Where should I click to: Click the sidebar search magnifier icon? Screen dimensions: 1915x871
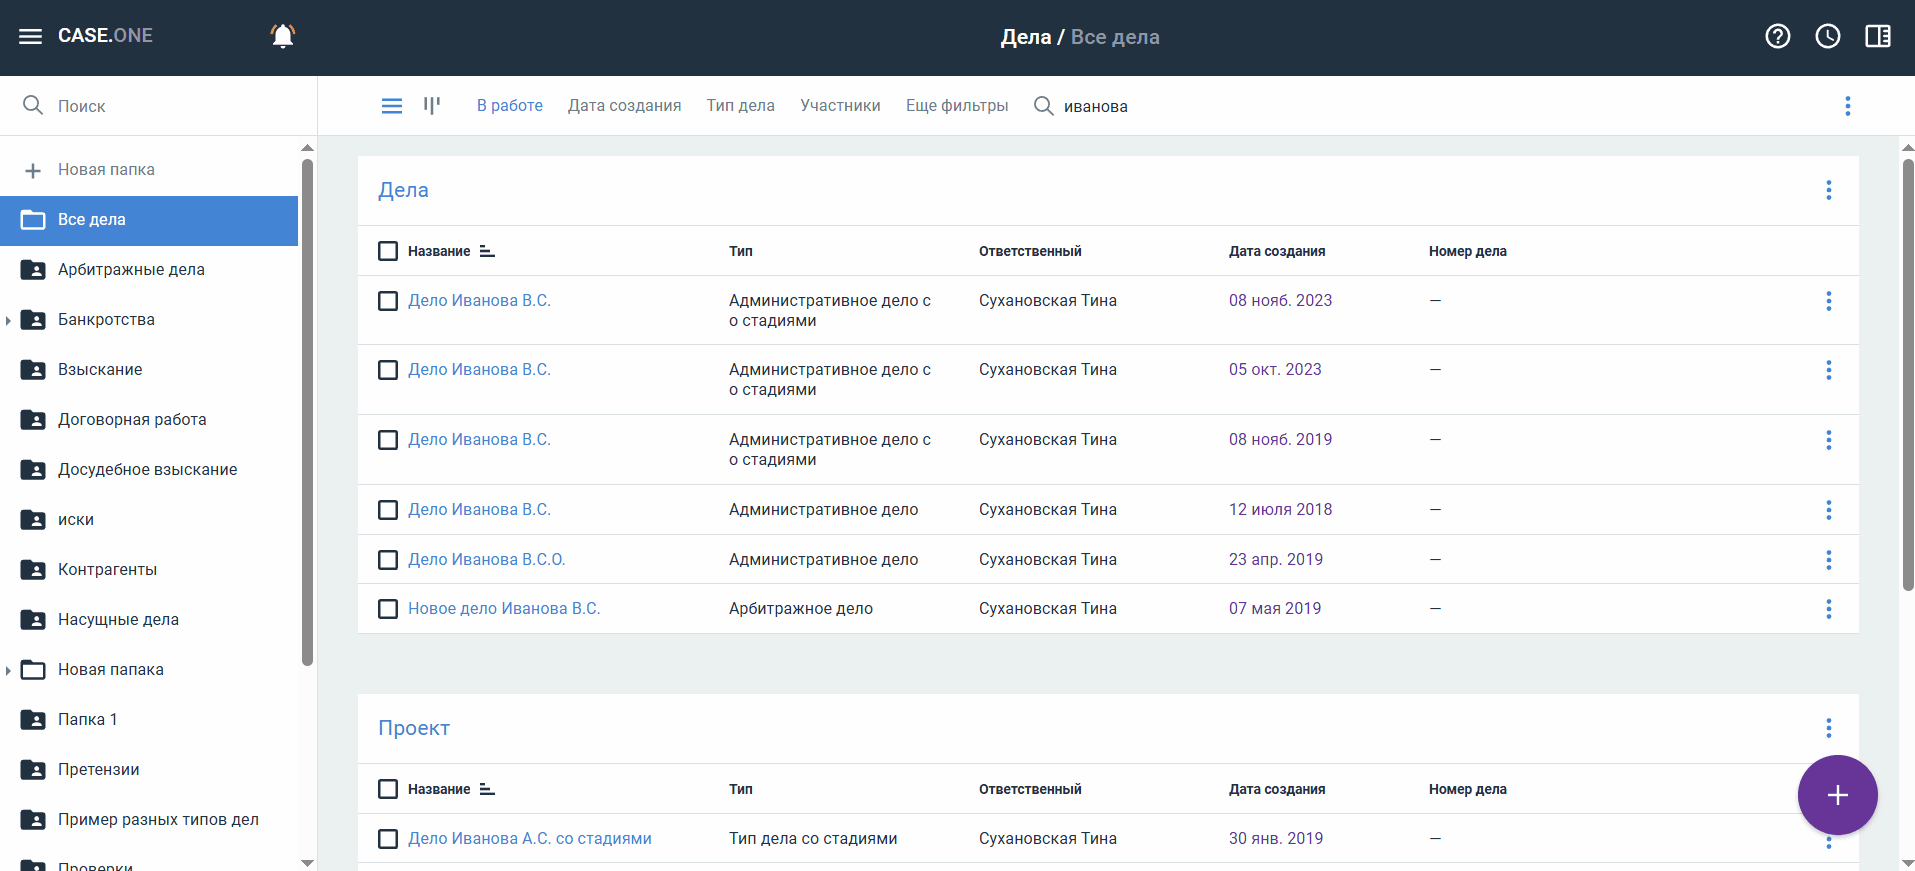click(x=33, y=105)
